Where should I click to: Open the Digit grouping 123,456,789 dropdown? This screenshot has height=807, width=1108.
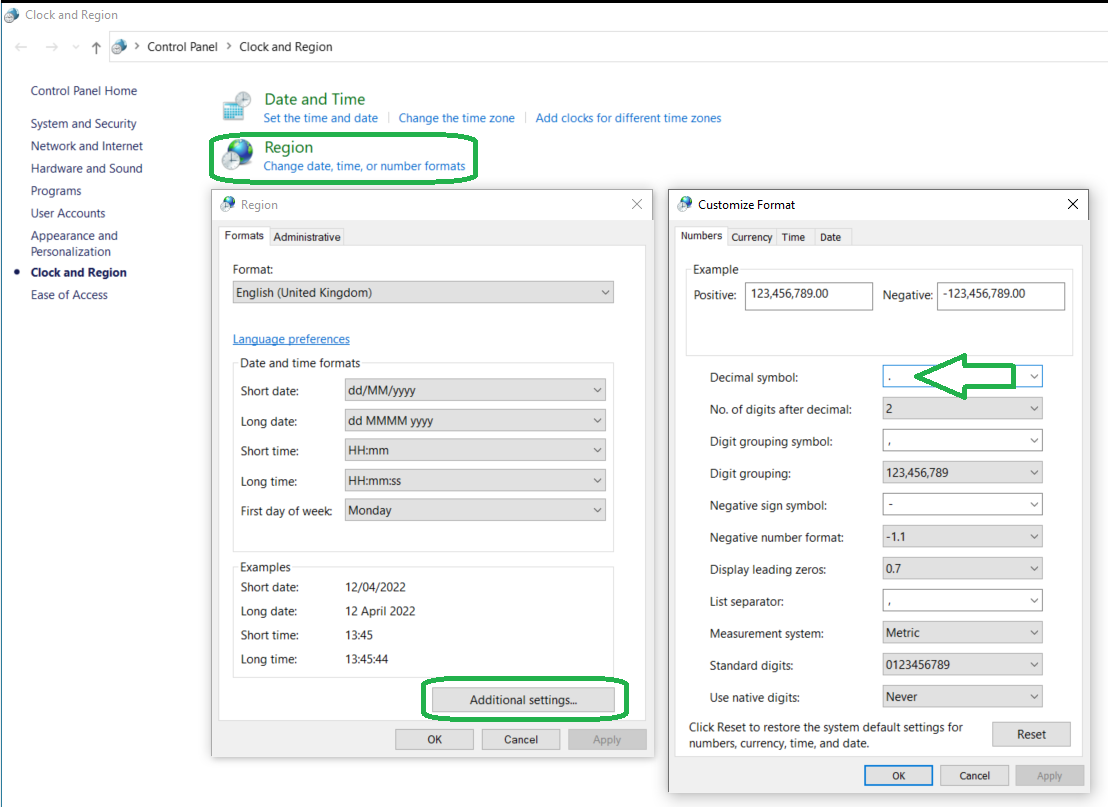click(962, 473)
